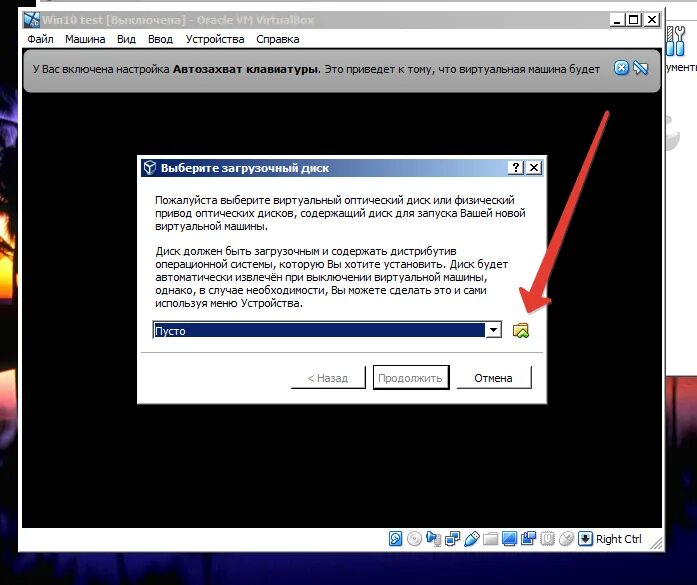Viewport: 697px width, 585px height.
Task: Click the keyboard capture arrow icon
Action: click(585, 539)
